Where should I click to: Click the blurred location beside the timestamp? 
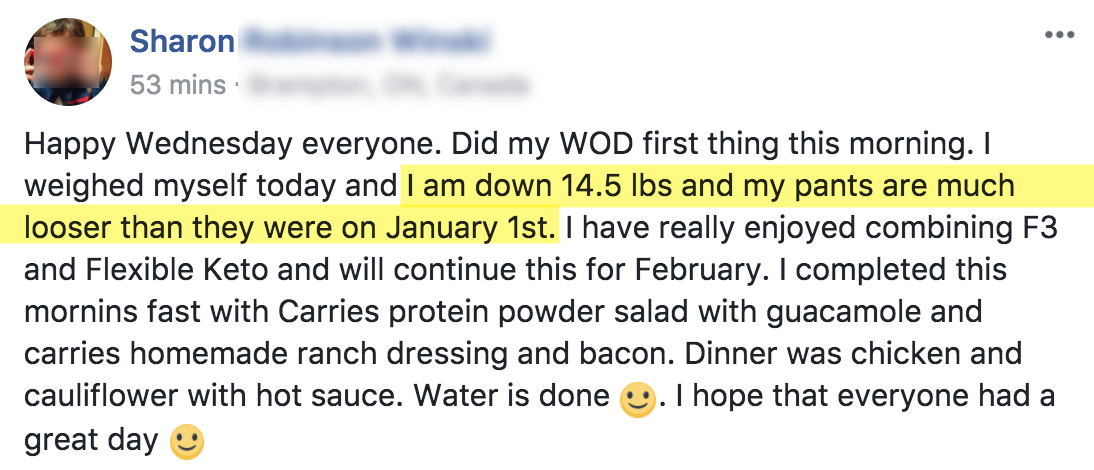[388, 85]
